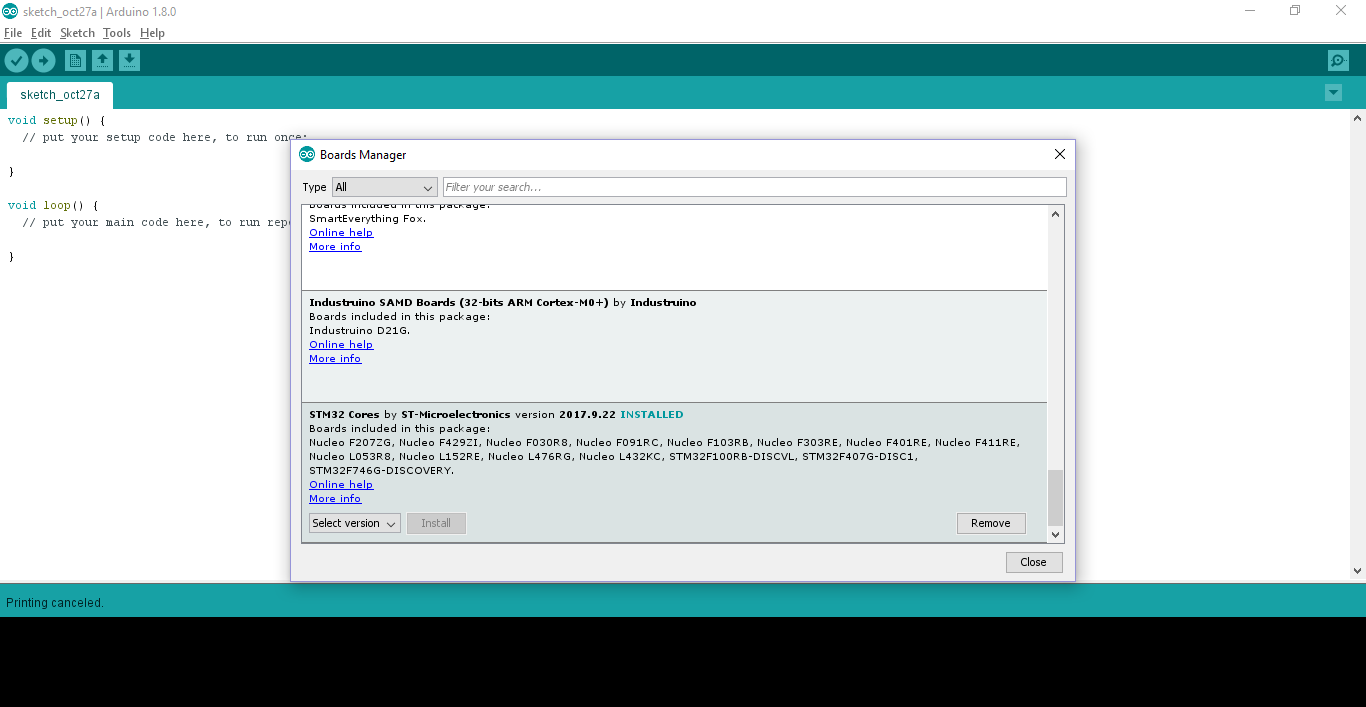Select the Verify sketch checkmark icon

17,60
